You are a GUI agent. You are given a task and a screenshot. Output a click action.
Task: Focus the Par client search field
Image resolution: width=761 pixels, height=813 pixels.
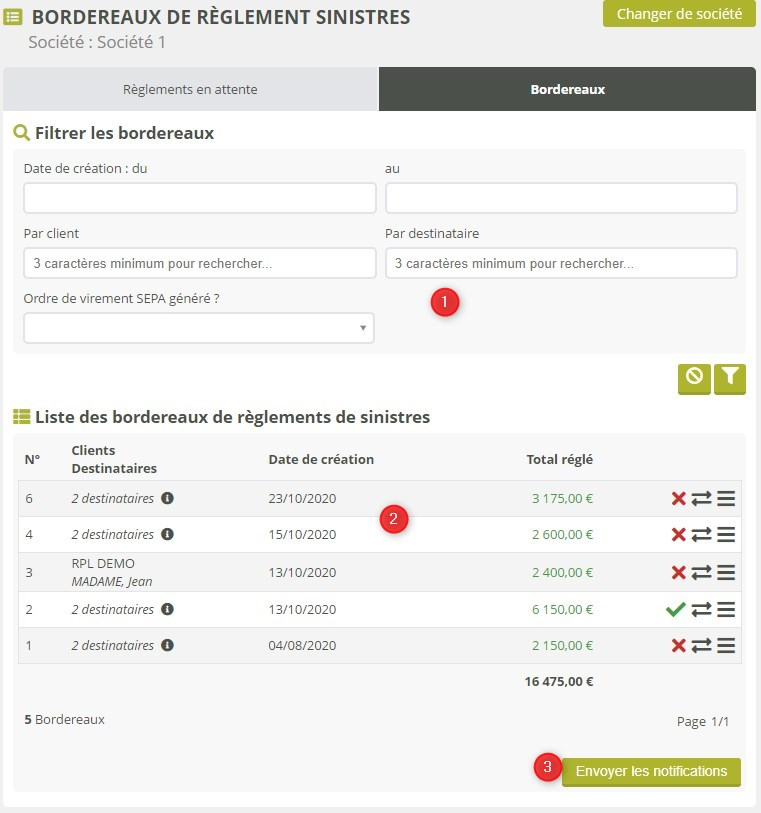pos(199,263)
